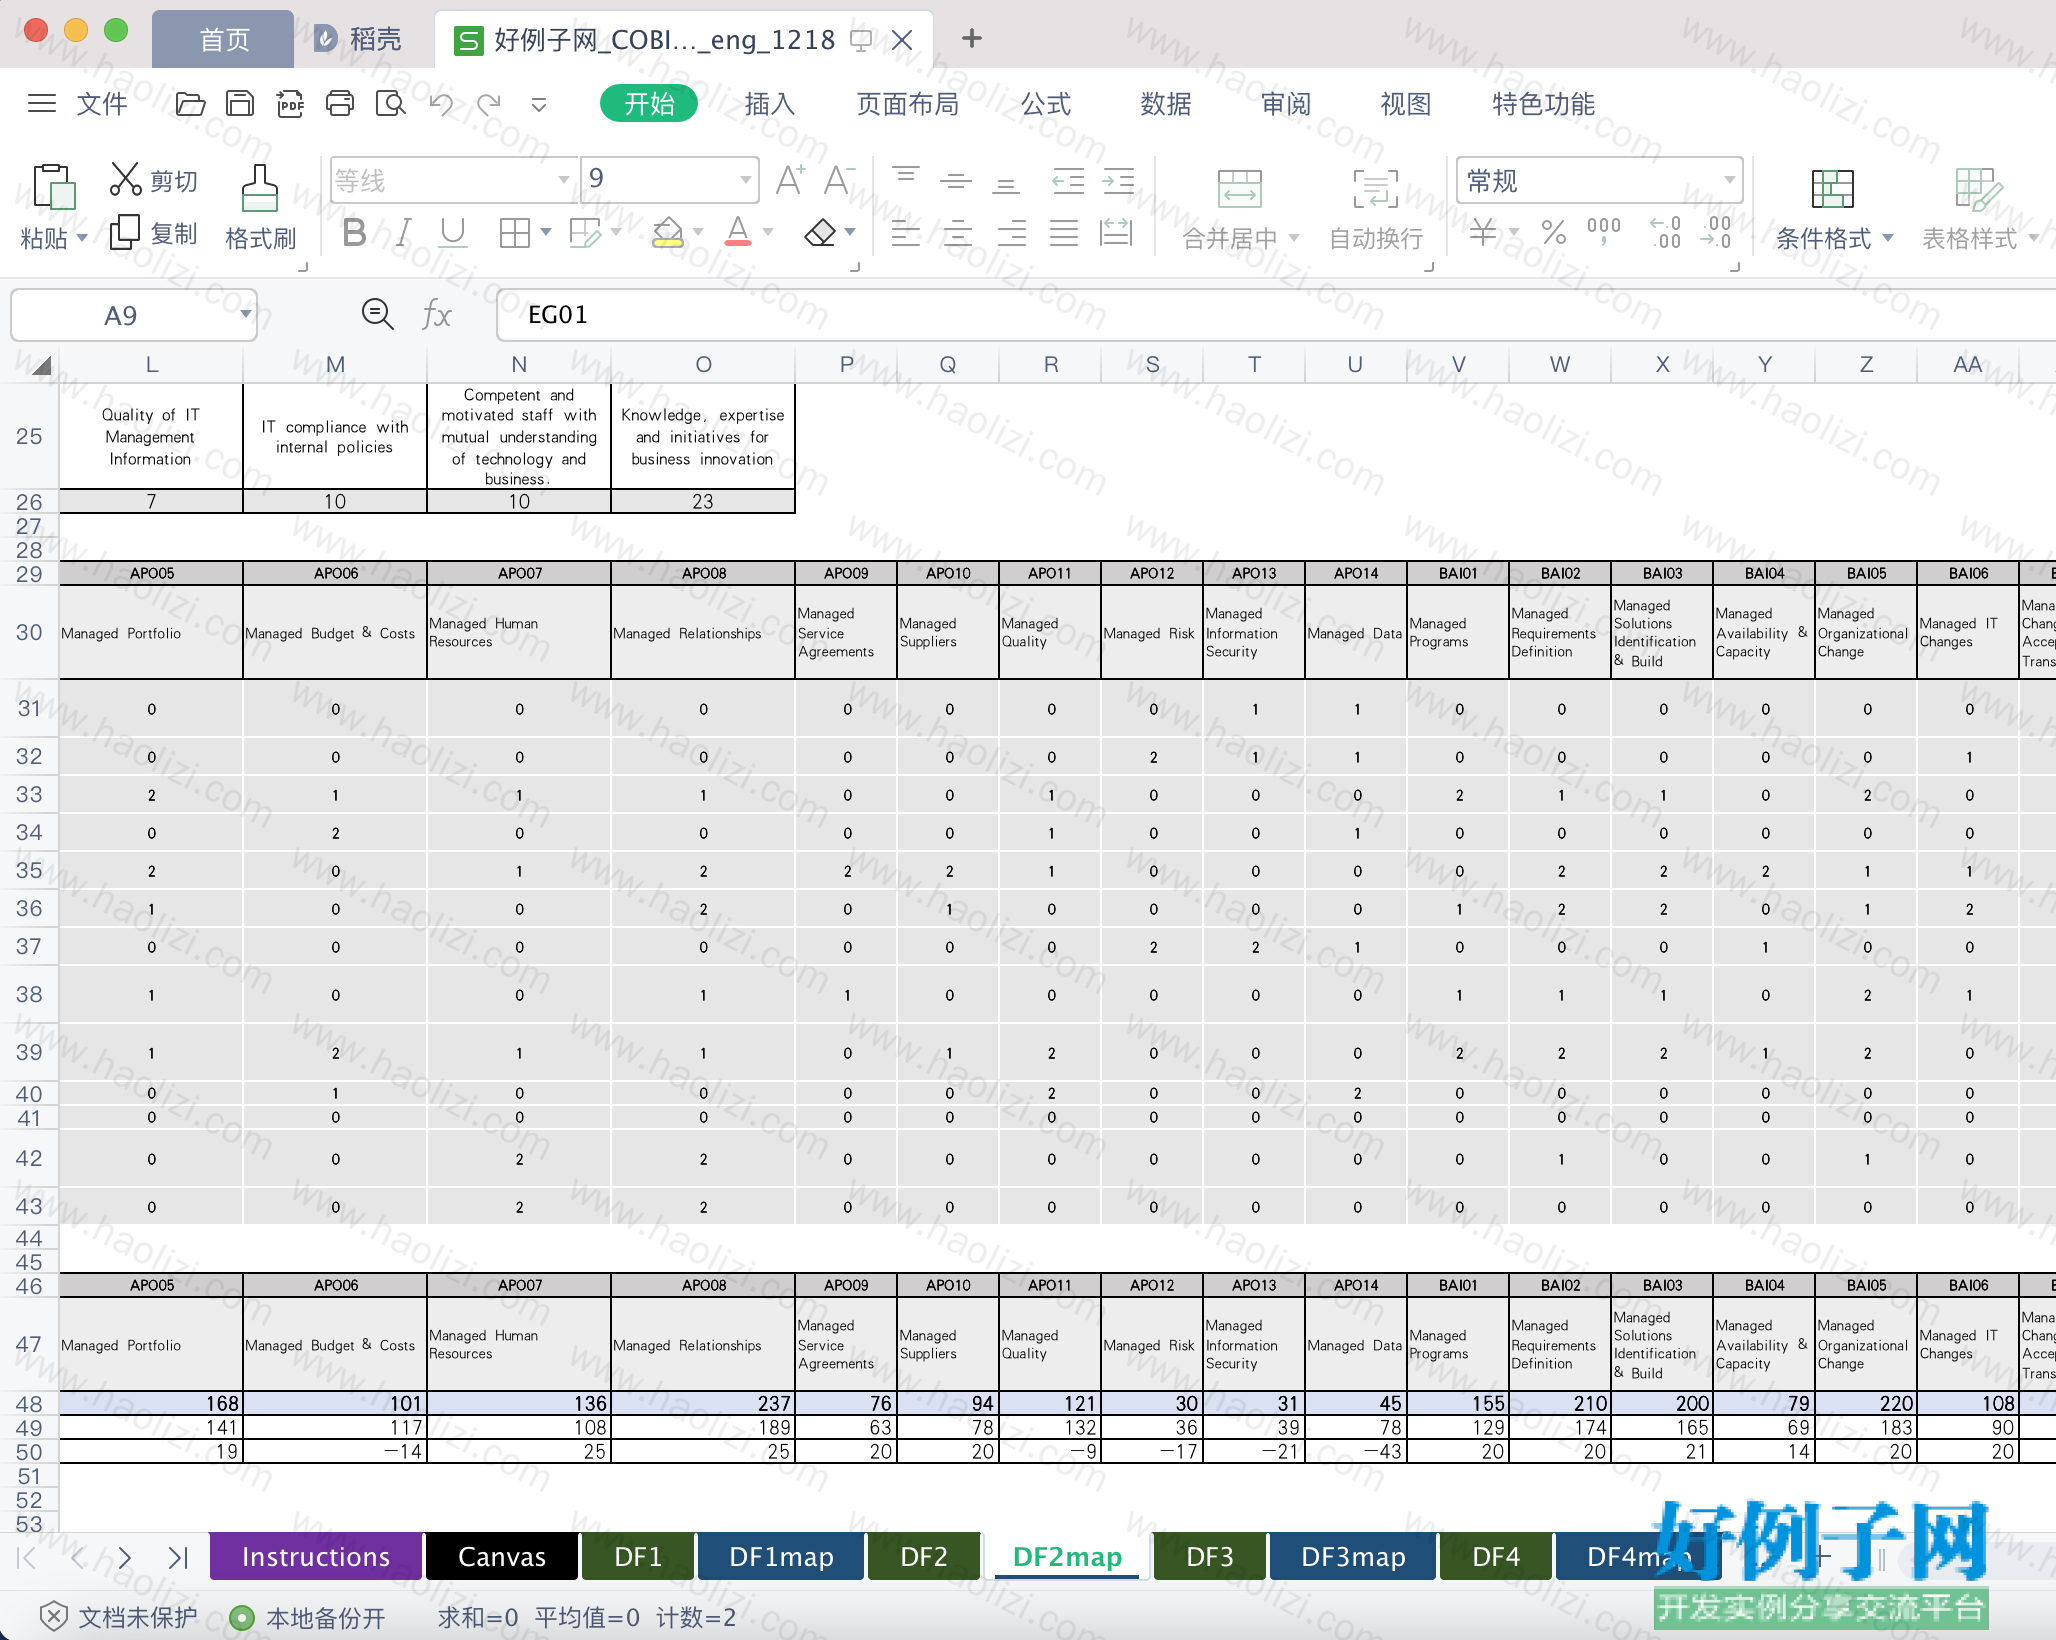Toggle Bold formatting
Image resolution: width=2056 pixels, height=1640 pixels.
pos(354,233)
